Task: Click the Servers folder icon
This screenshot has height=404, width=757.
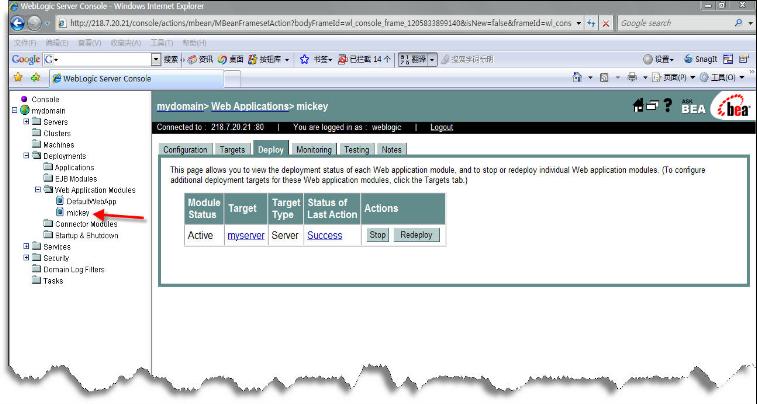Action: click(37, 122)
